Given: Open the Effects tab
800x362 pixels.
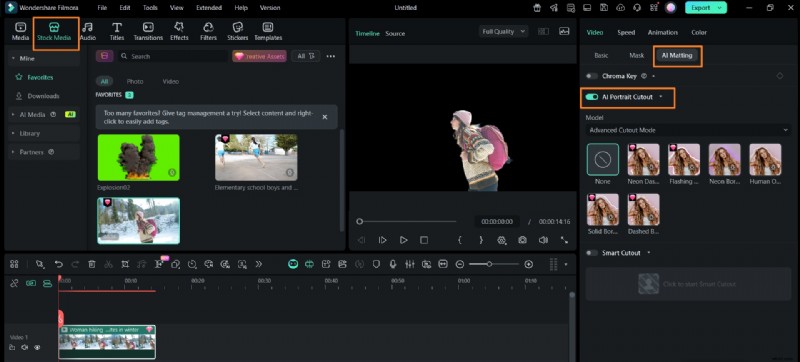Looking at the screenshot, I should click(179, 32).
